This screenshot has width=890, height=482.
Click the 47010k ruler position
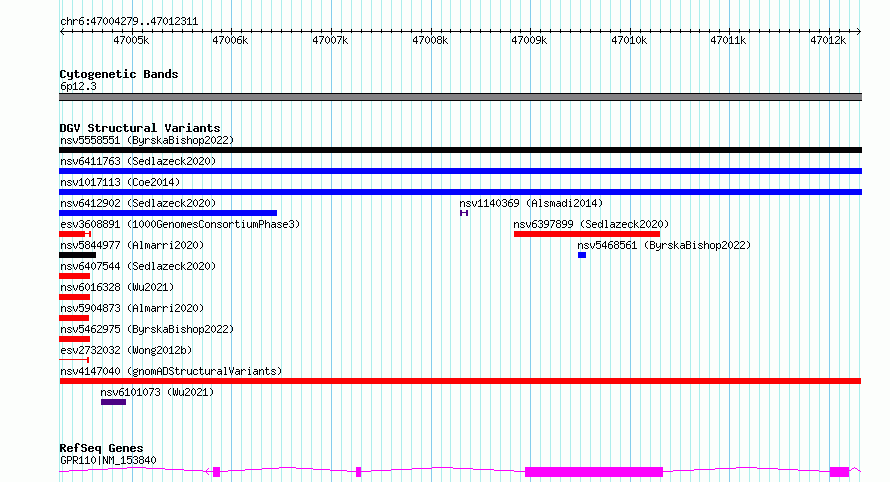coord(629,40)
